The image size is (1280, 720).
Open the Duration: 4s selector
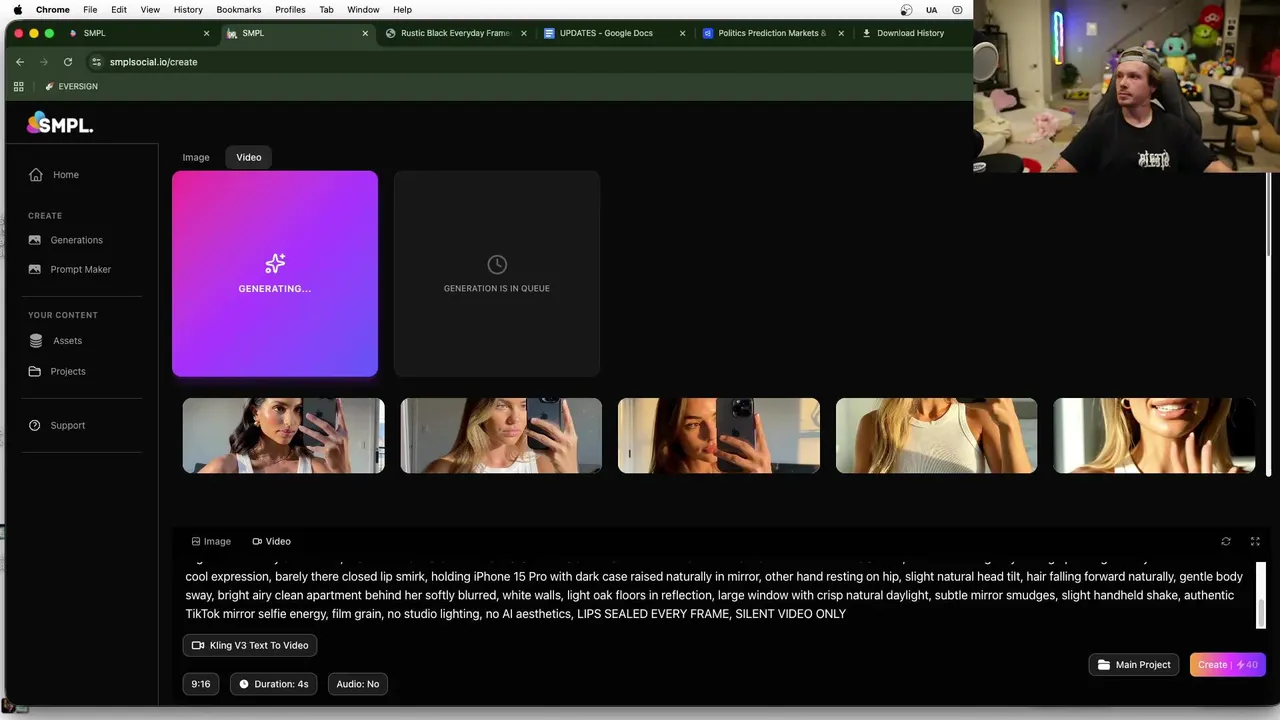274,684
